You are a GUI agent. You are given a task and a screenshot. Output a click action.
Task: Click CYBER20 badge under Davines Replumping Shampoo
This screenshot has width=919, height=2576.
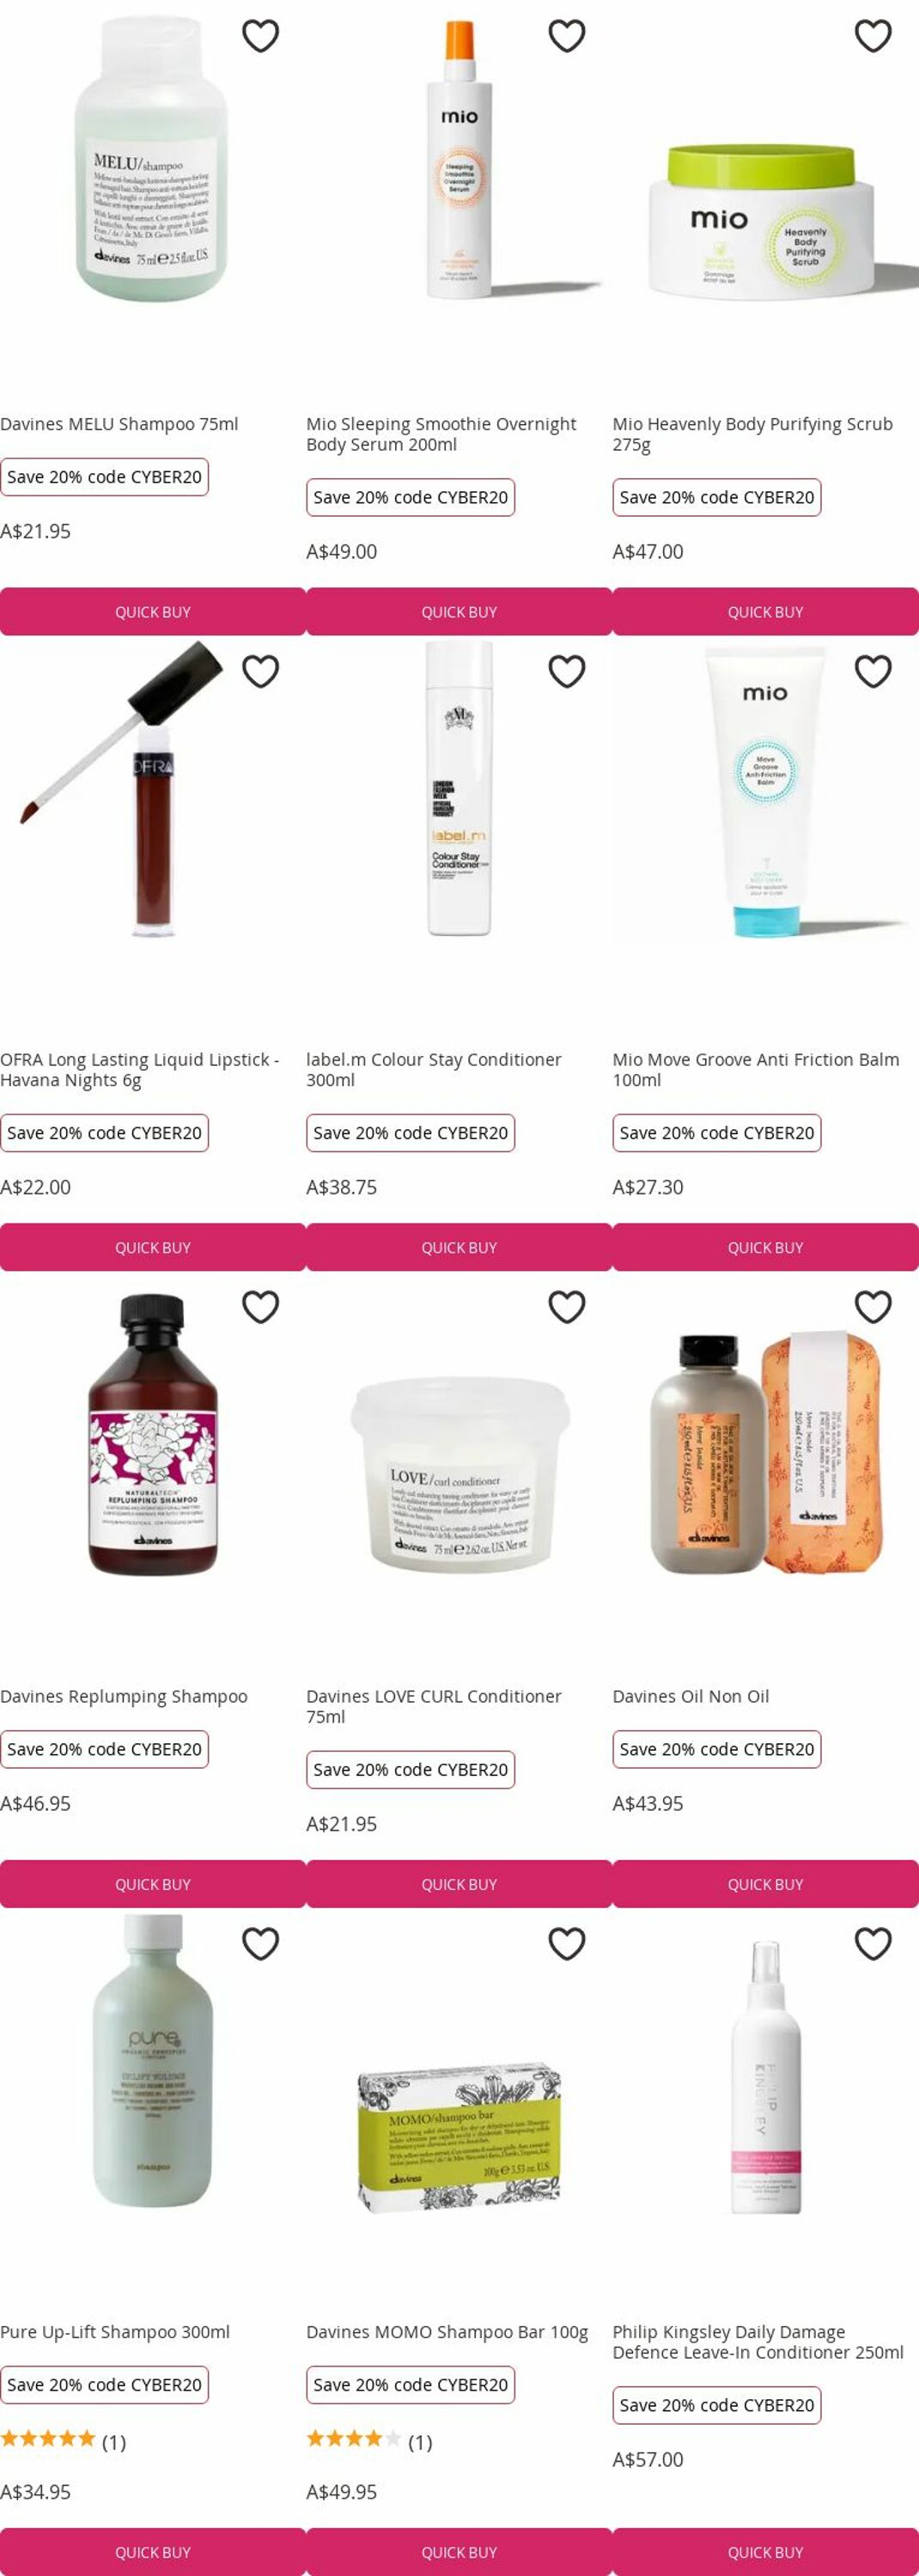pos(104,1749)
